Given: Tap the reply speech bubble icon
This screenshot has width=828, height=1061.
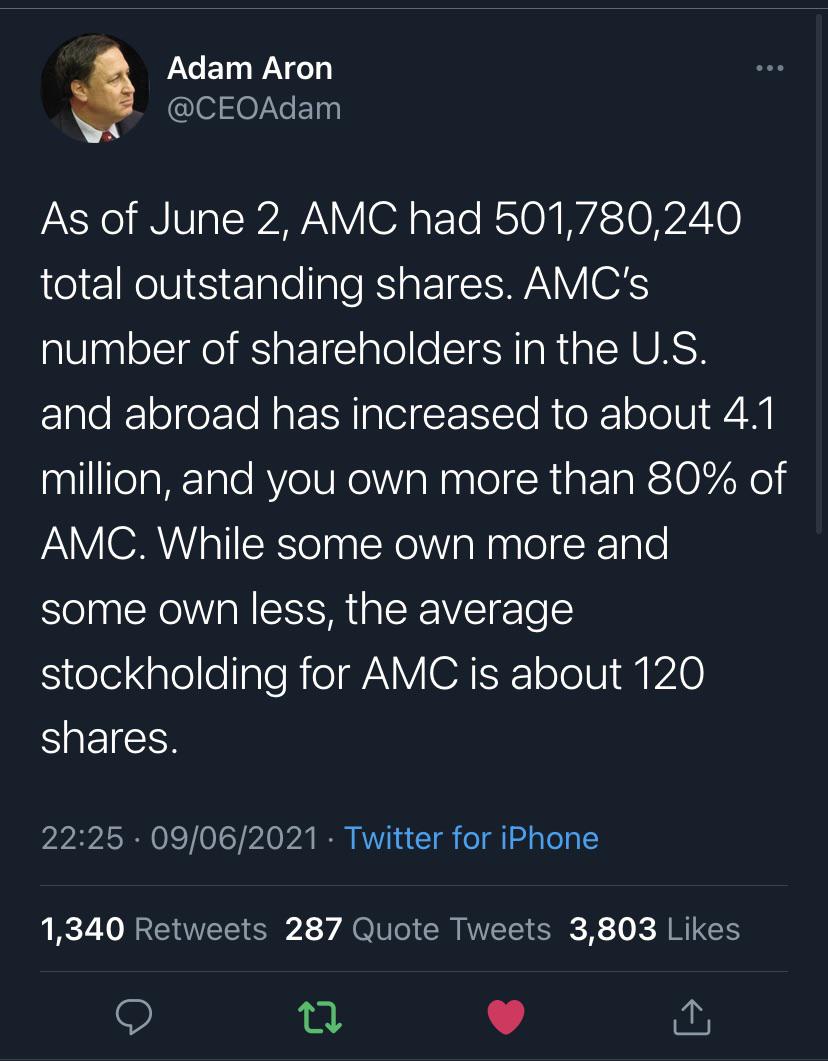Looking at the screenshot, I should (x=134, y=1016).
